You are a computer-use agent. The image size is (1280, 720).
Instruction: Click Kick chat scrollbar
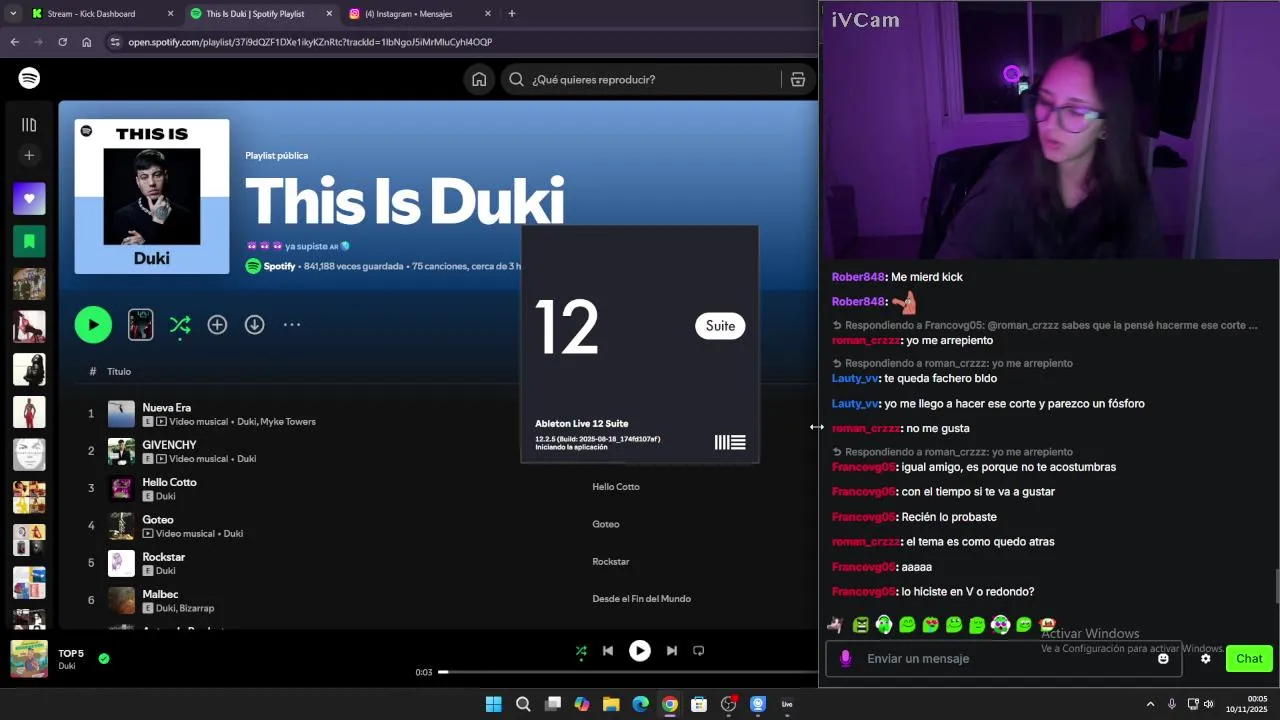tap(1276, 586)
